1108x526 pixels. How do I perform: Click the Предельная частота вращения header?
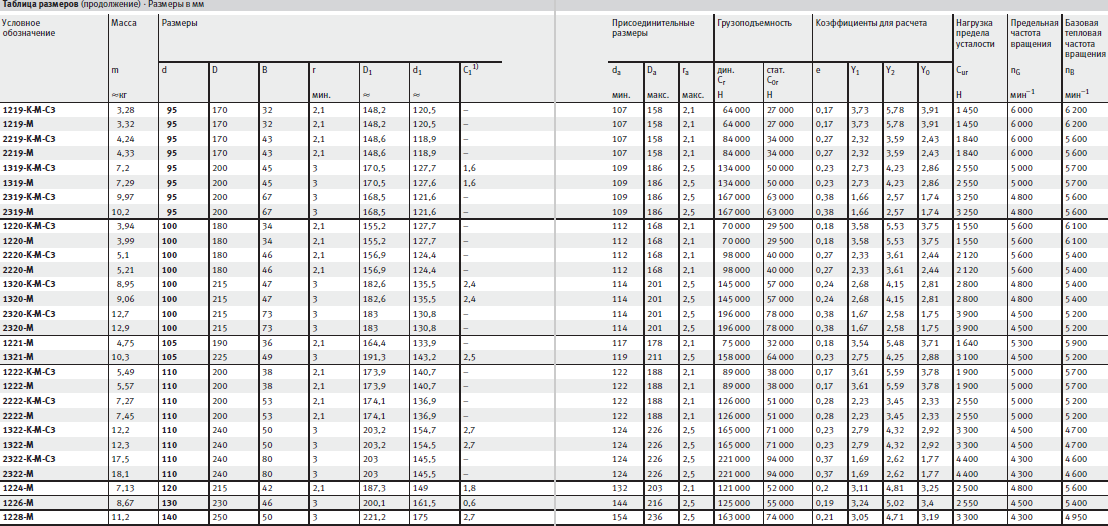click(x=1035, y=33)
